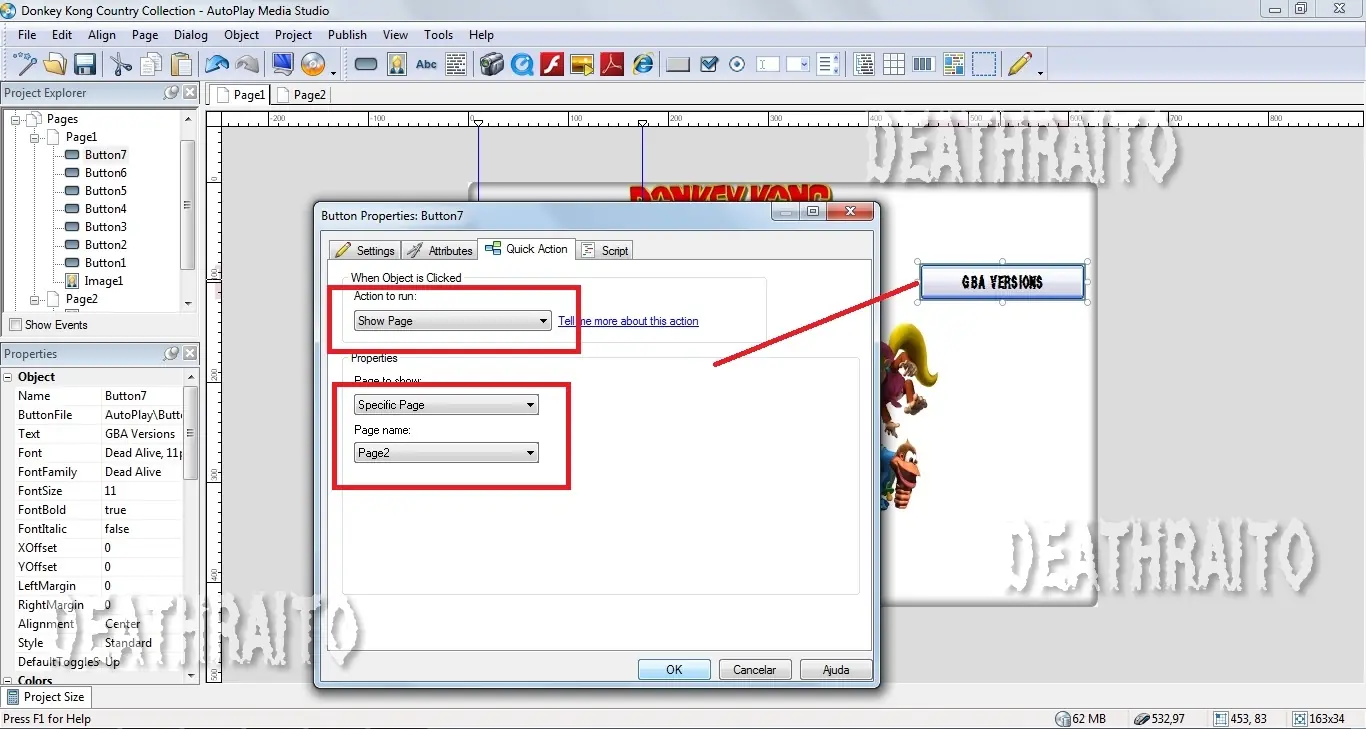This screenshot has height=729, width=1366.
Task: Click the '62 MB' status bar entry
Action: (1081, 719)
